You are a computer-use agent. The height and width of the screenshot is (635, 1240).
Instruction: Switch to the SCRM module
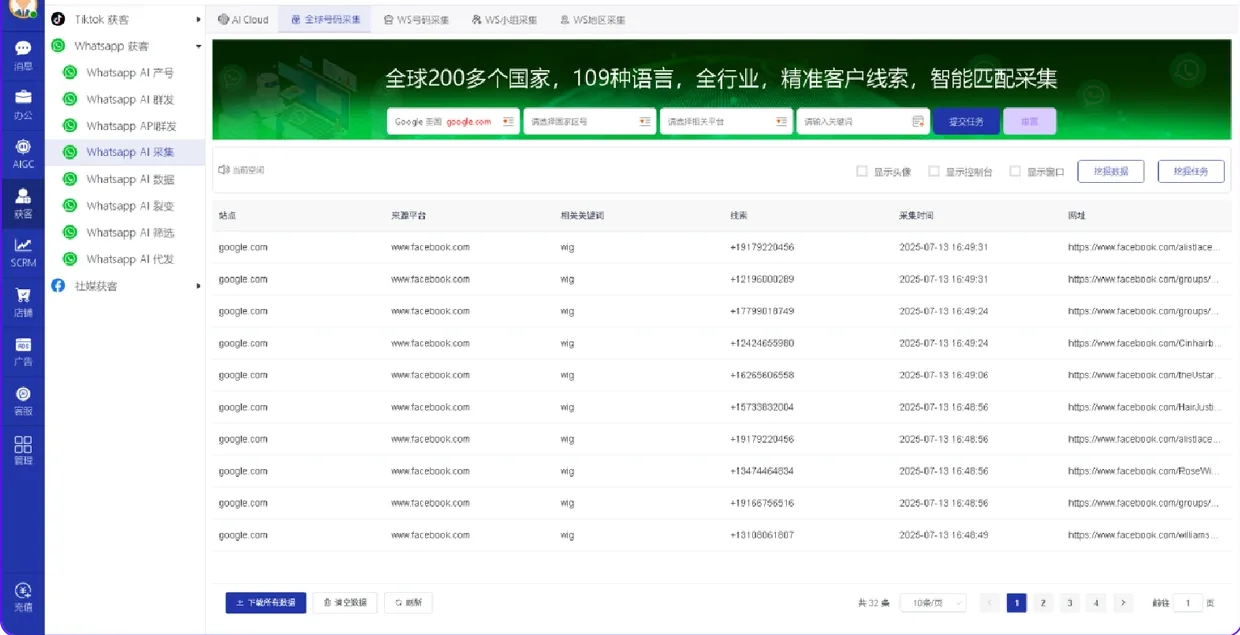[x=22, y=253]
